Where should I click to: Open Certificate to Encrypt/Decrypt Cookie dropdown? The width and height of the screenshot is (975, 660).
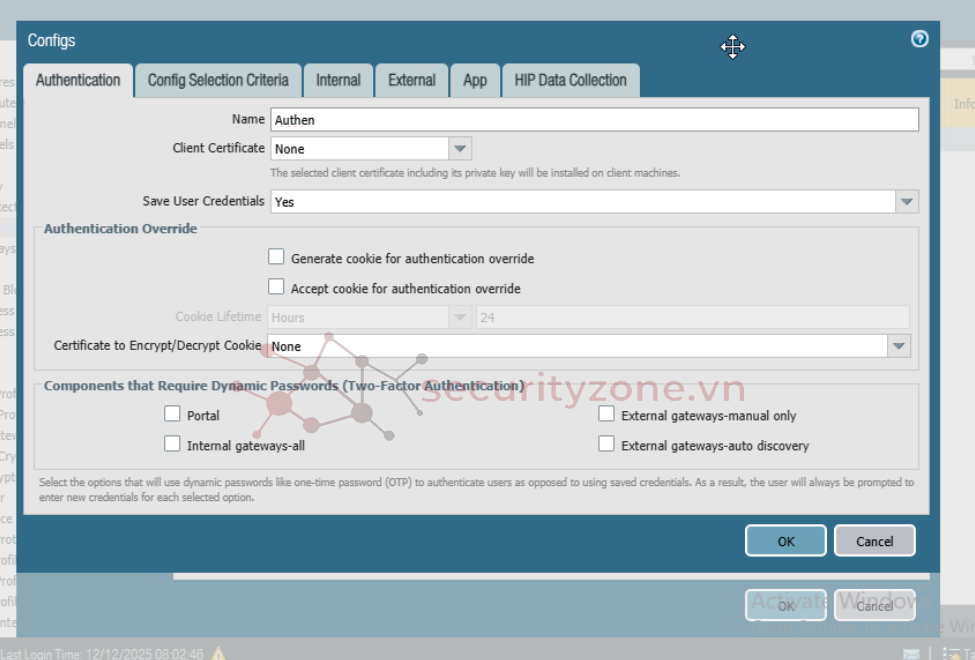(898, 346)
